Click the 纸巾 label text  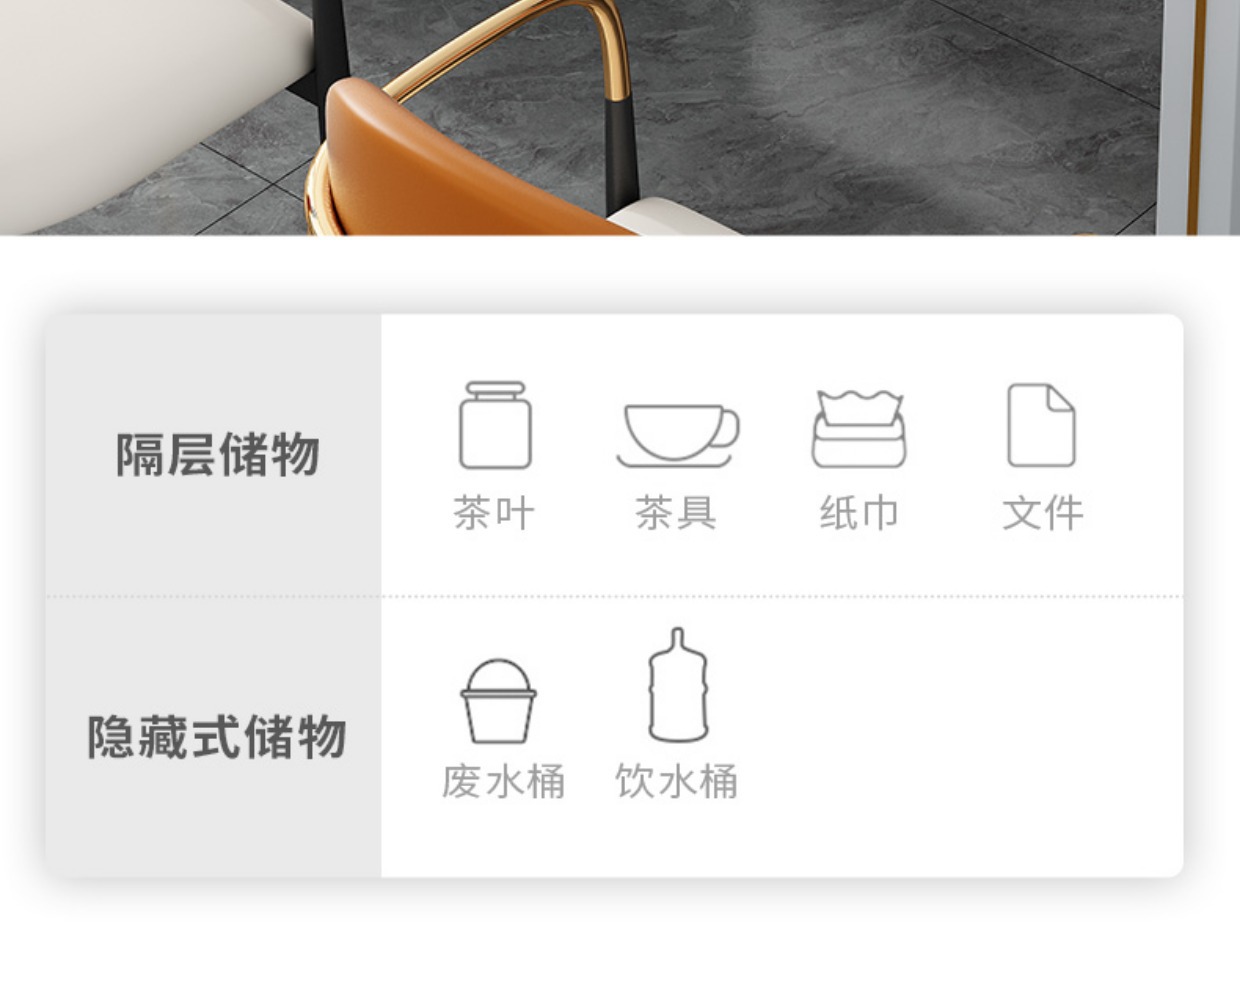[x=859, y=513]
